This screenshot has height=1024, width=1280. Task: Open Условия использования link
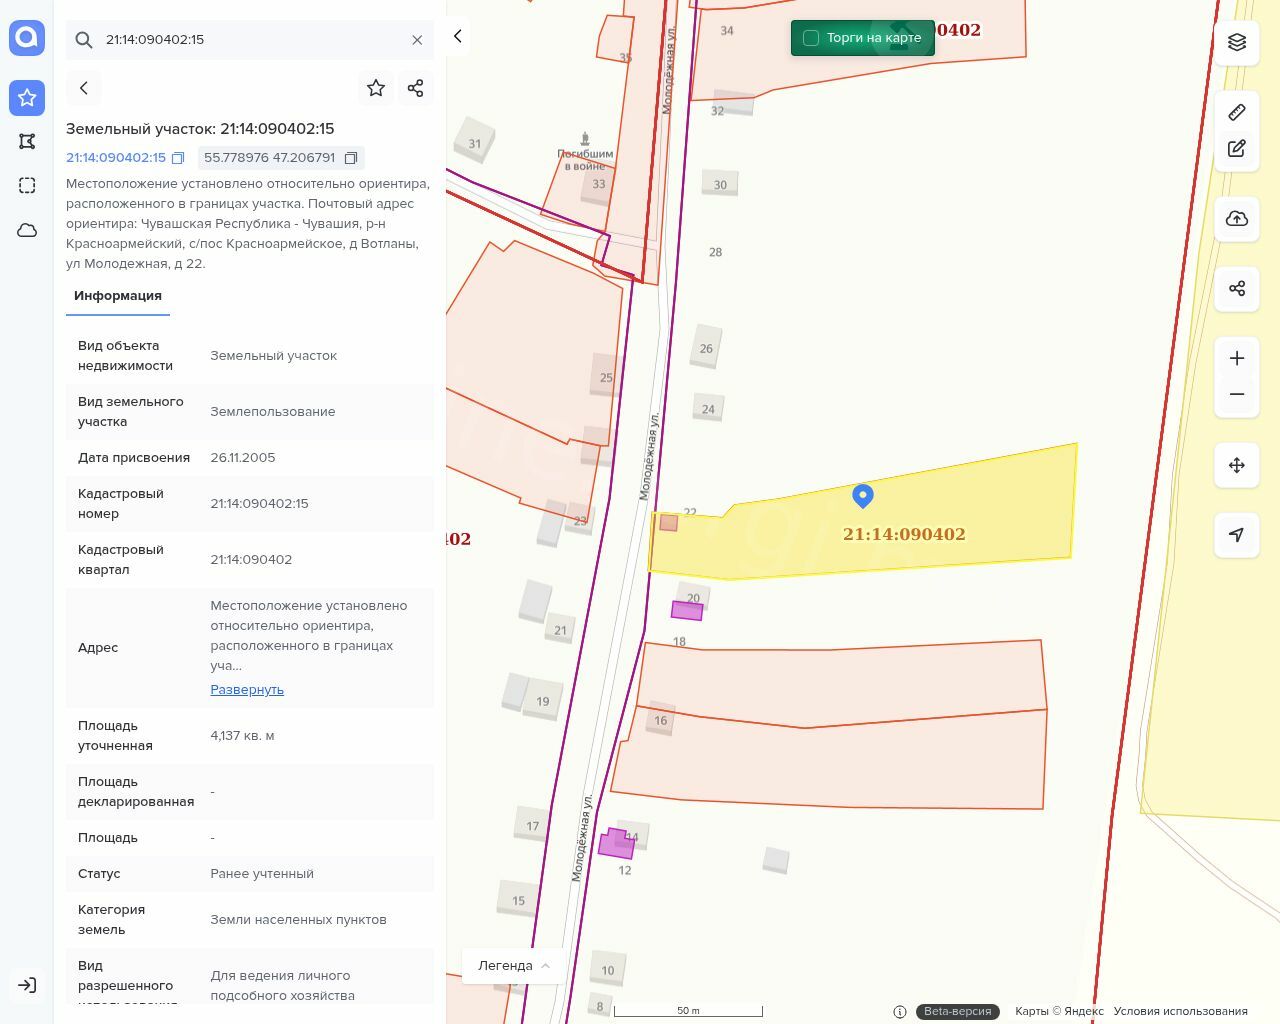1180,1011
